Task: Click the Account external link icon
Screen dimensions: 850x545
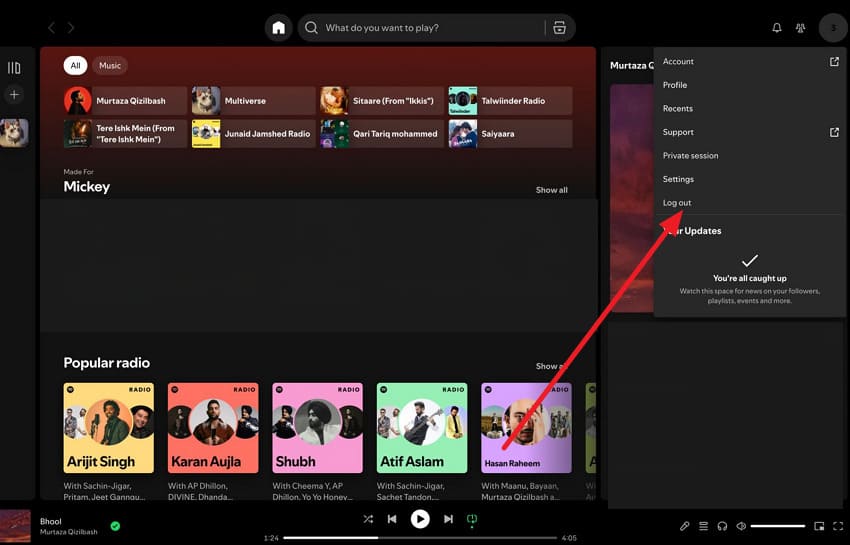Action: 834,61
